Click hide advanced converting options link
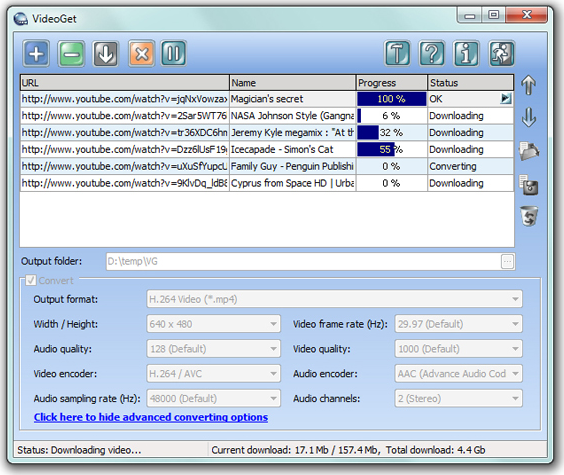Screen dimensions: 564x475 (x=151, y=417)
